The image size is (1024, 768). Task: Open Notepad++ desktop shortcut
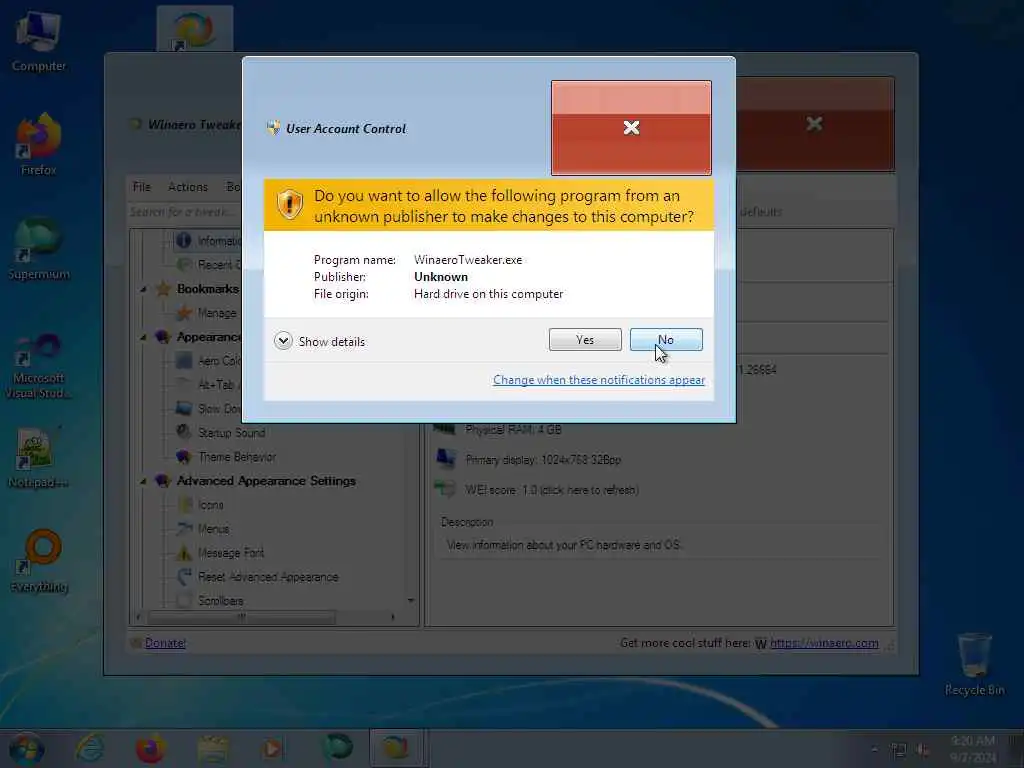point(39,457)
